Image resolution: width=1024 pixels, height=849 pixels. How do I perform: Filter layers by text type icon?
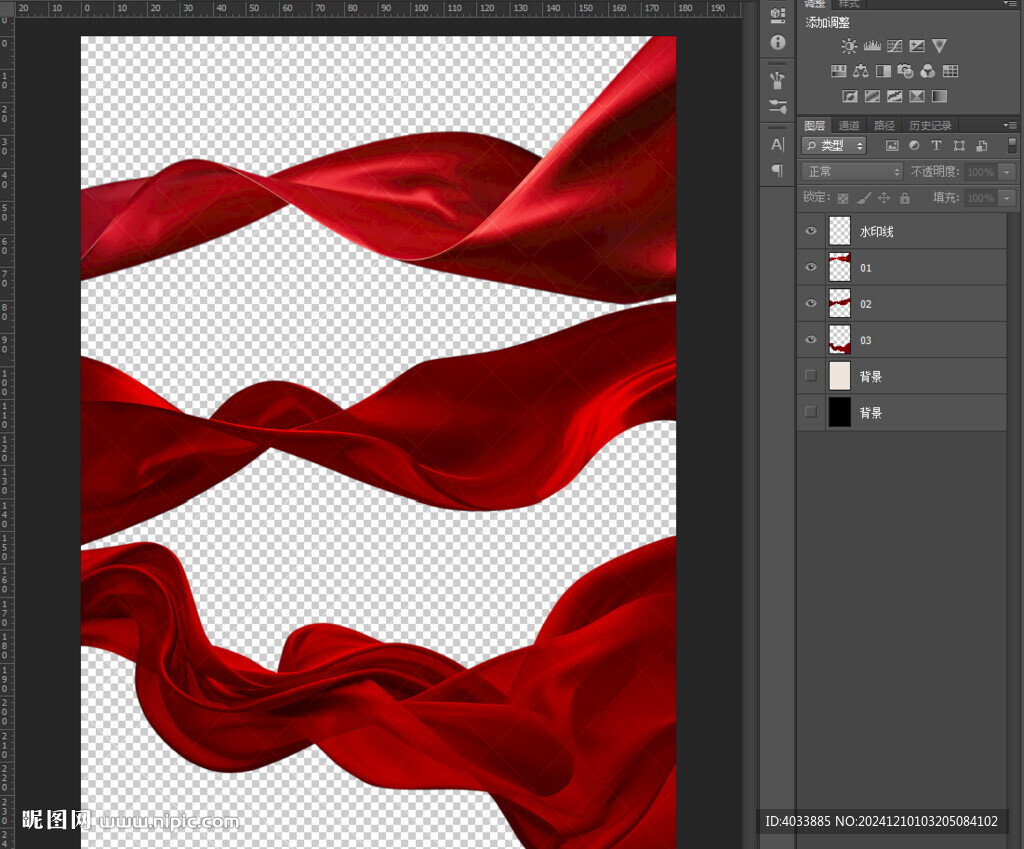click(937, 146)
